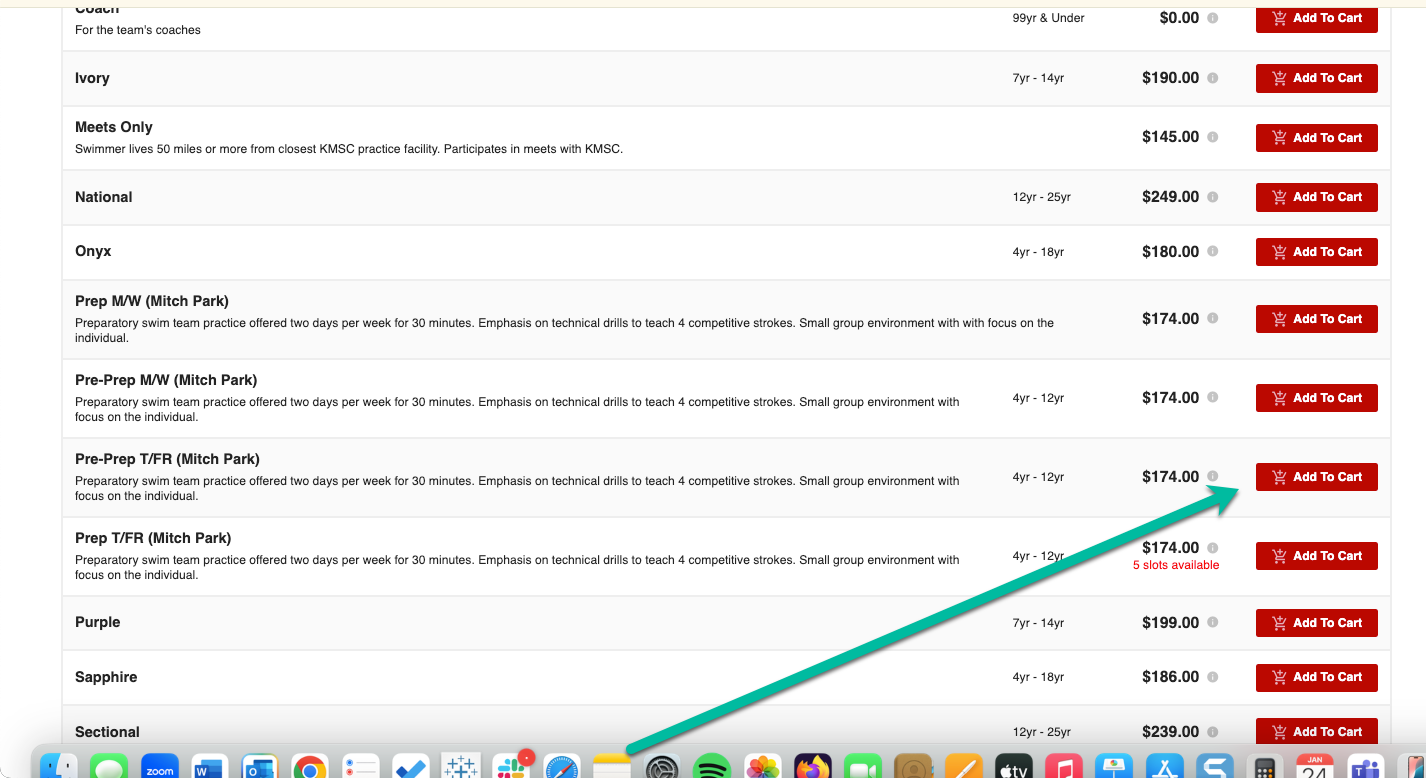Add Meets Only registration to cart
The width and height of the screenshot is (1426, 778).
click(1316, 138)
